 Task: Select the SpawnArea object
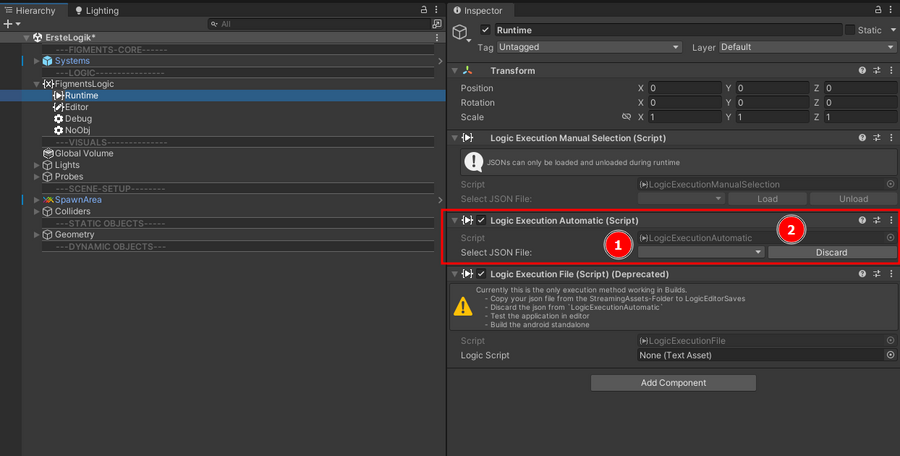(x=78, y=200)
